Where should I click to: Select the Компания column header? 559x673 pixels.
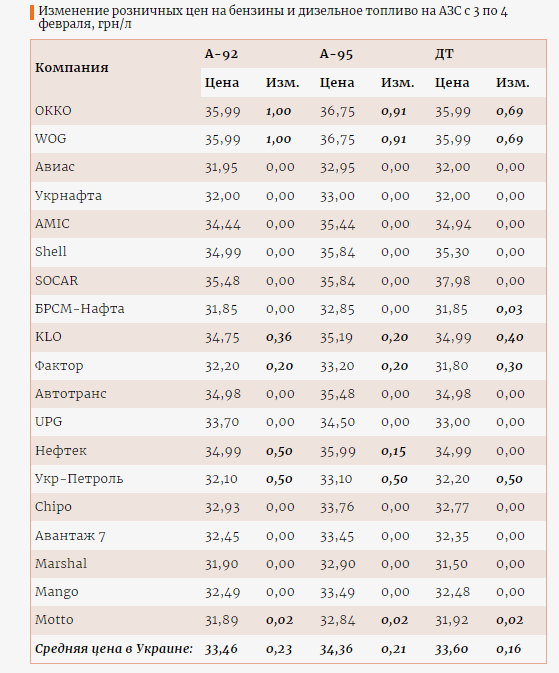(72, 68)
